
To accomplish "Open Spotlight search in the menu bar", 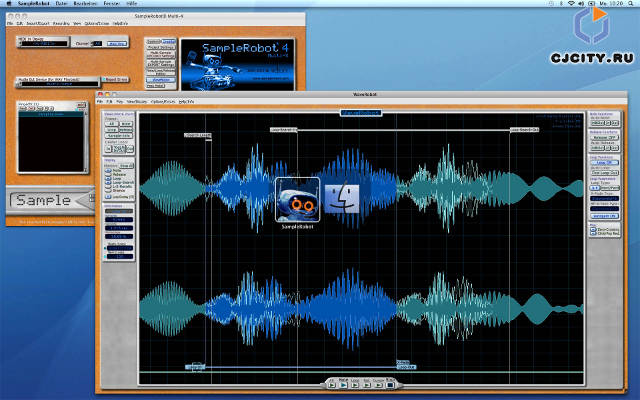I will tap(631, 3).
